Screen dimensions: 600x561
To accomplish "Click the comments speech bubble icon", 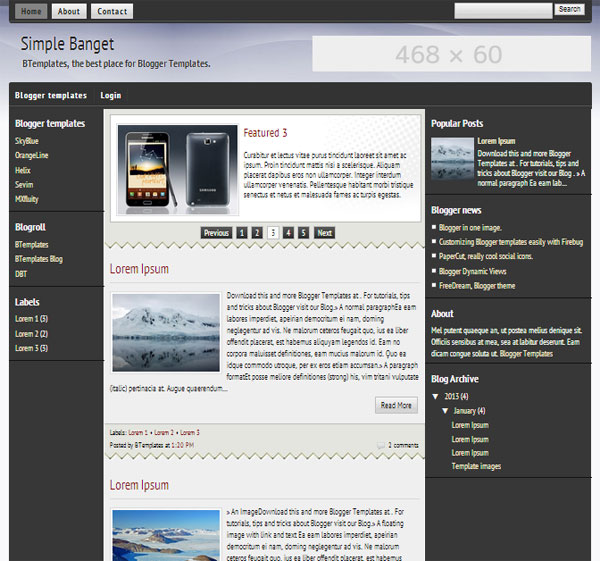I will pyautogui.click(x=381, y=444).
